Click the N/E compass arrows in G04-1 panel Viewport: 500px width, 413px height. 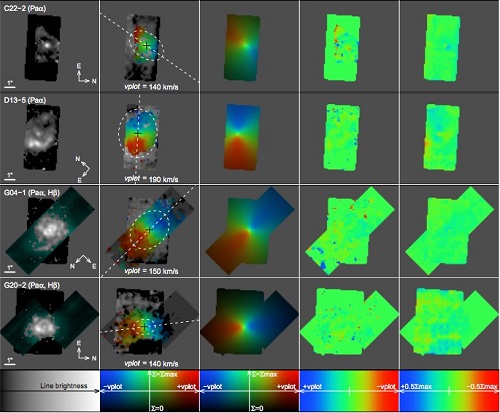click(x=83, y=261)
